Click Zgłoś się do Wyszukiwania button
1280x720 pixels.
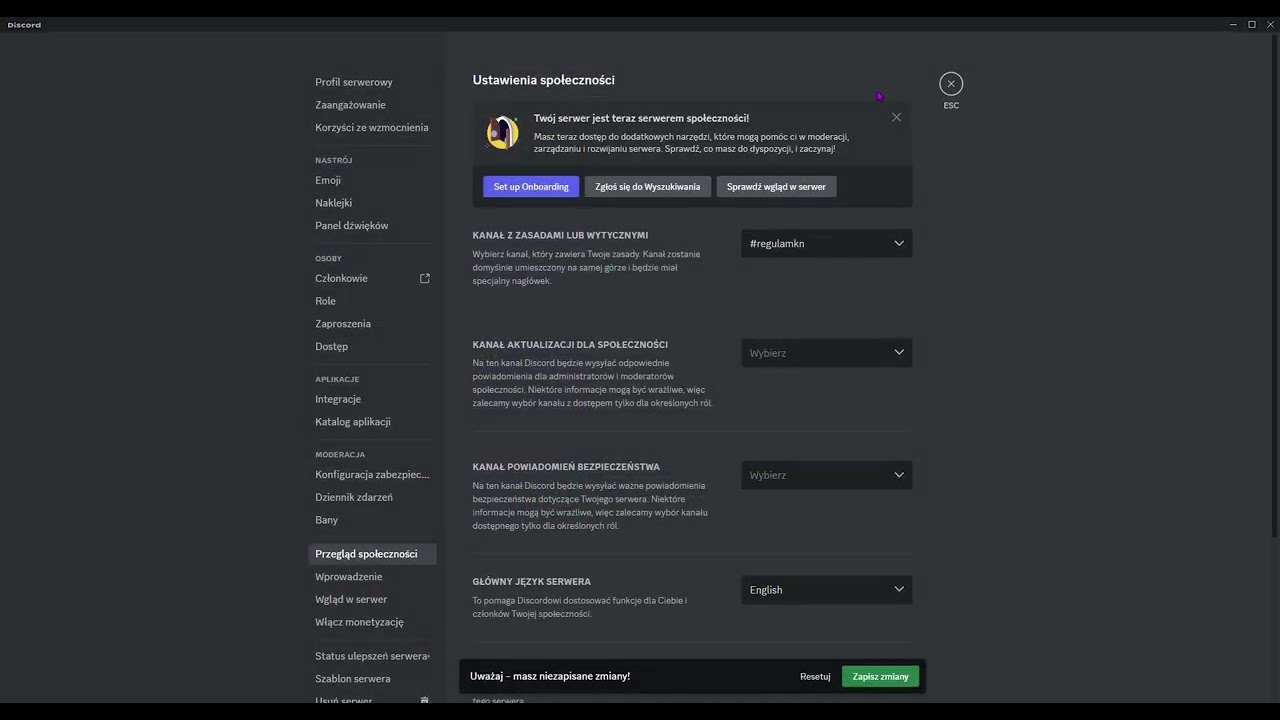(x=648, y=187)
